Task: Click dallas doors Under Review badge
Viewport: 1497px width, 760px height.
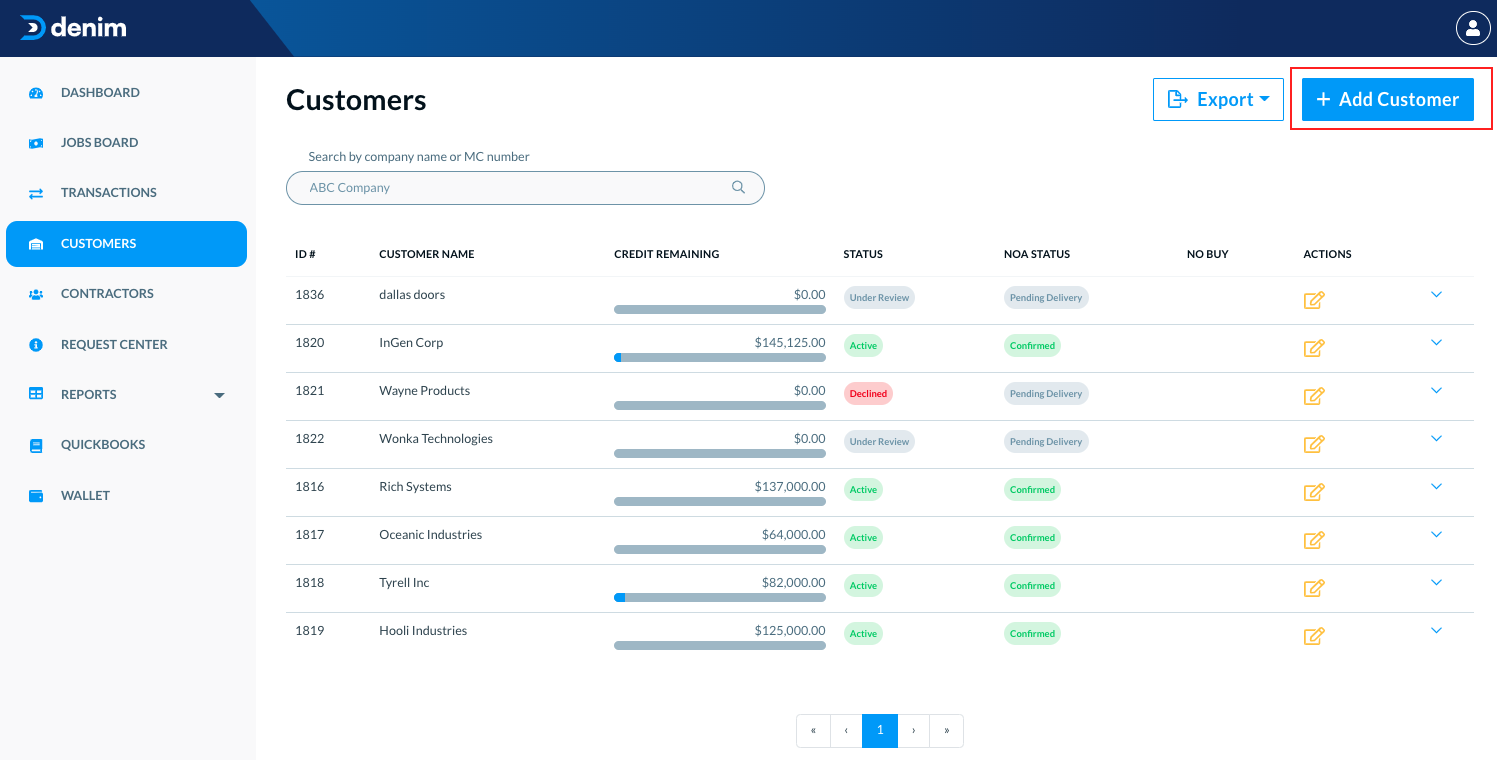Action: [879, 297]
